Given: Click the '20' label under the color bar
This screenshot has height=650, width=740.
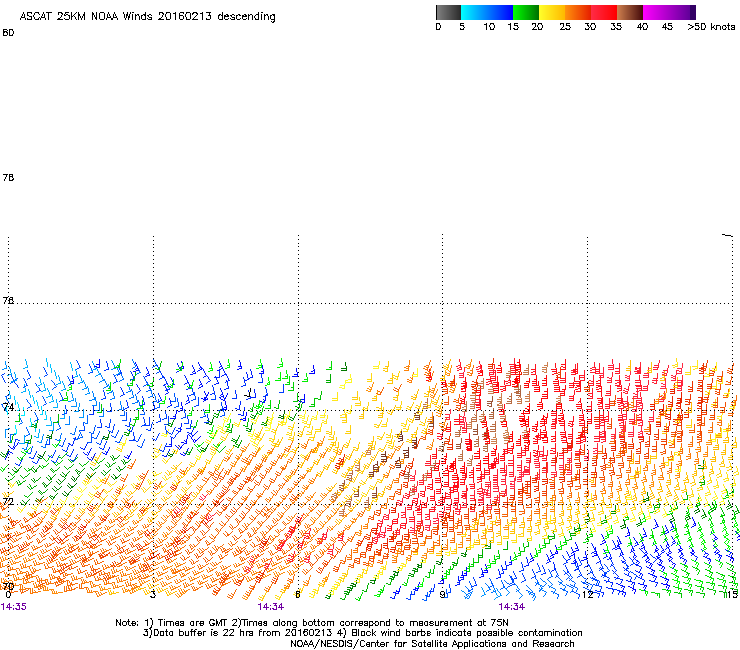Looking at the screenshot, I should pos(537,27).
